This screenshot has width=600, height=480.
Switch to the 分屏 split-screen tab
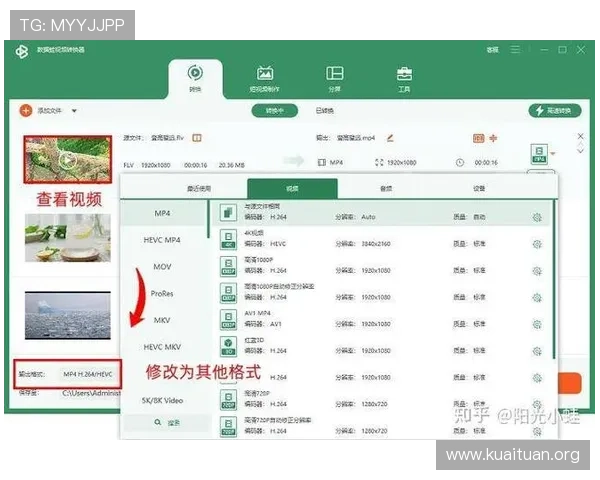click(x=334, y=79)
